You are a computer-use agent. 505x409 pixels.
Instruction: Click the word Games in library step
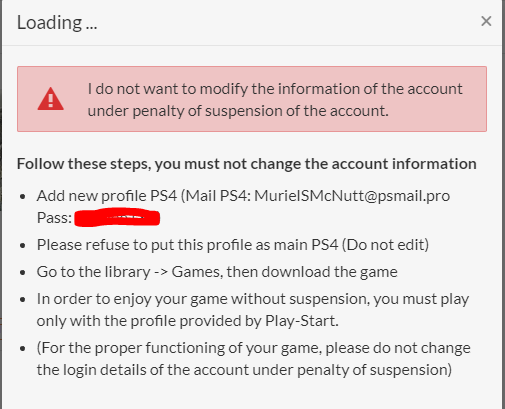[x=195, y=272]
